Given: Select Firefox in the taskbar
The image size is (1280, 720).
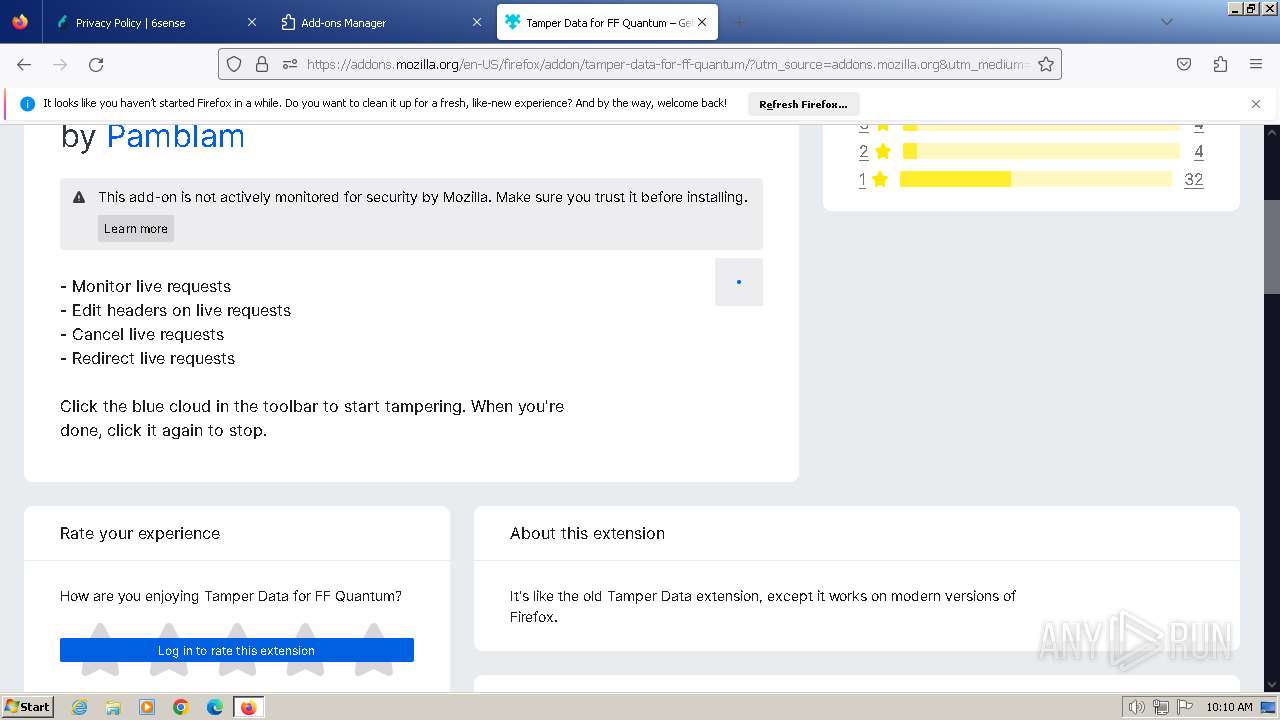Looking at the screenshot, I should coord(248,707).
